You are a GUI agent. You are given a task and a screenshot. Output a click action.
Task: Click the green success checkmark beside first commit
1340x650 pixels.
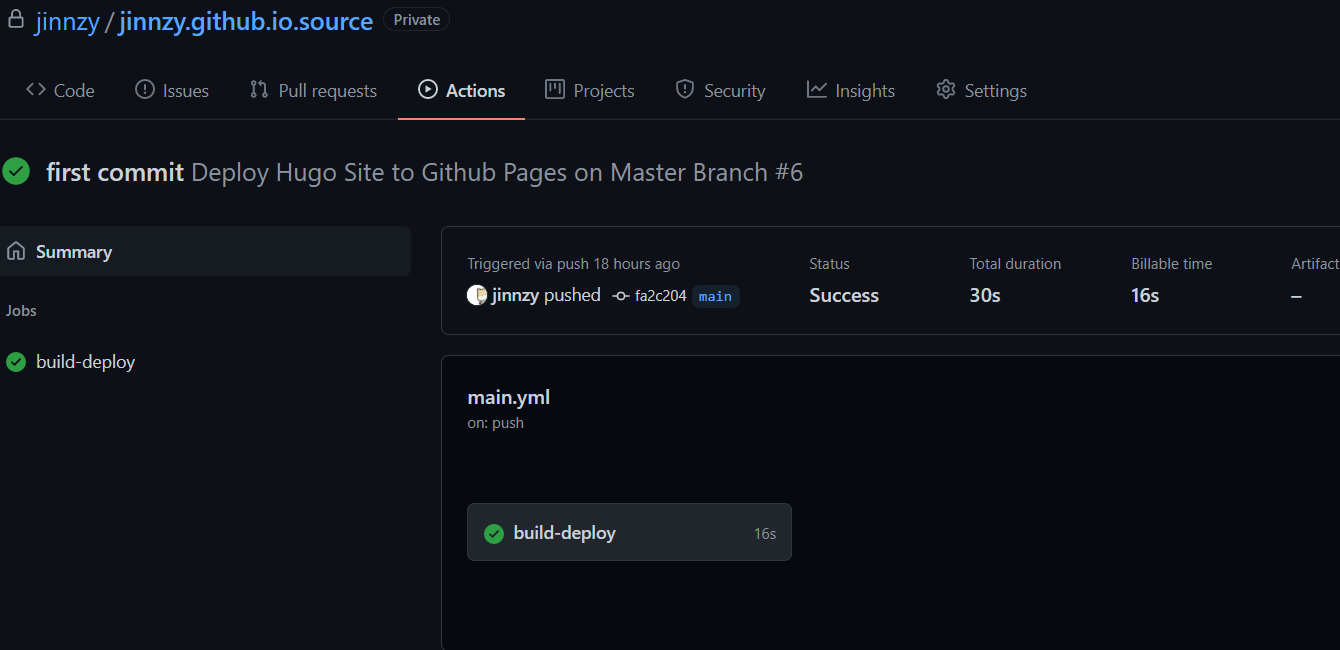click(16, 172)
